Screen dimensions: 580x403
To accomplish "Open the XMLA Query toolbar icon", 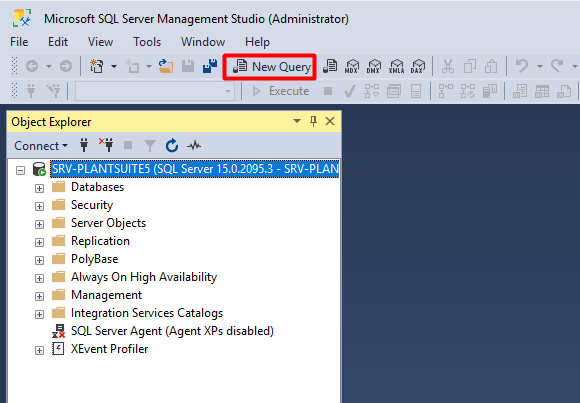I will (x=396, y=67).
